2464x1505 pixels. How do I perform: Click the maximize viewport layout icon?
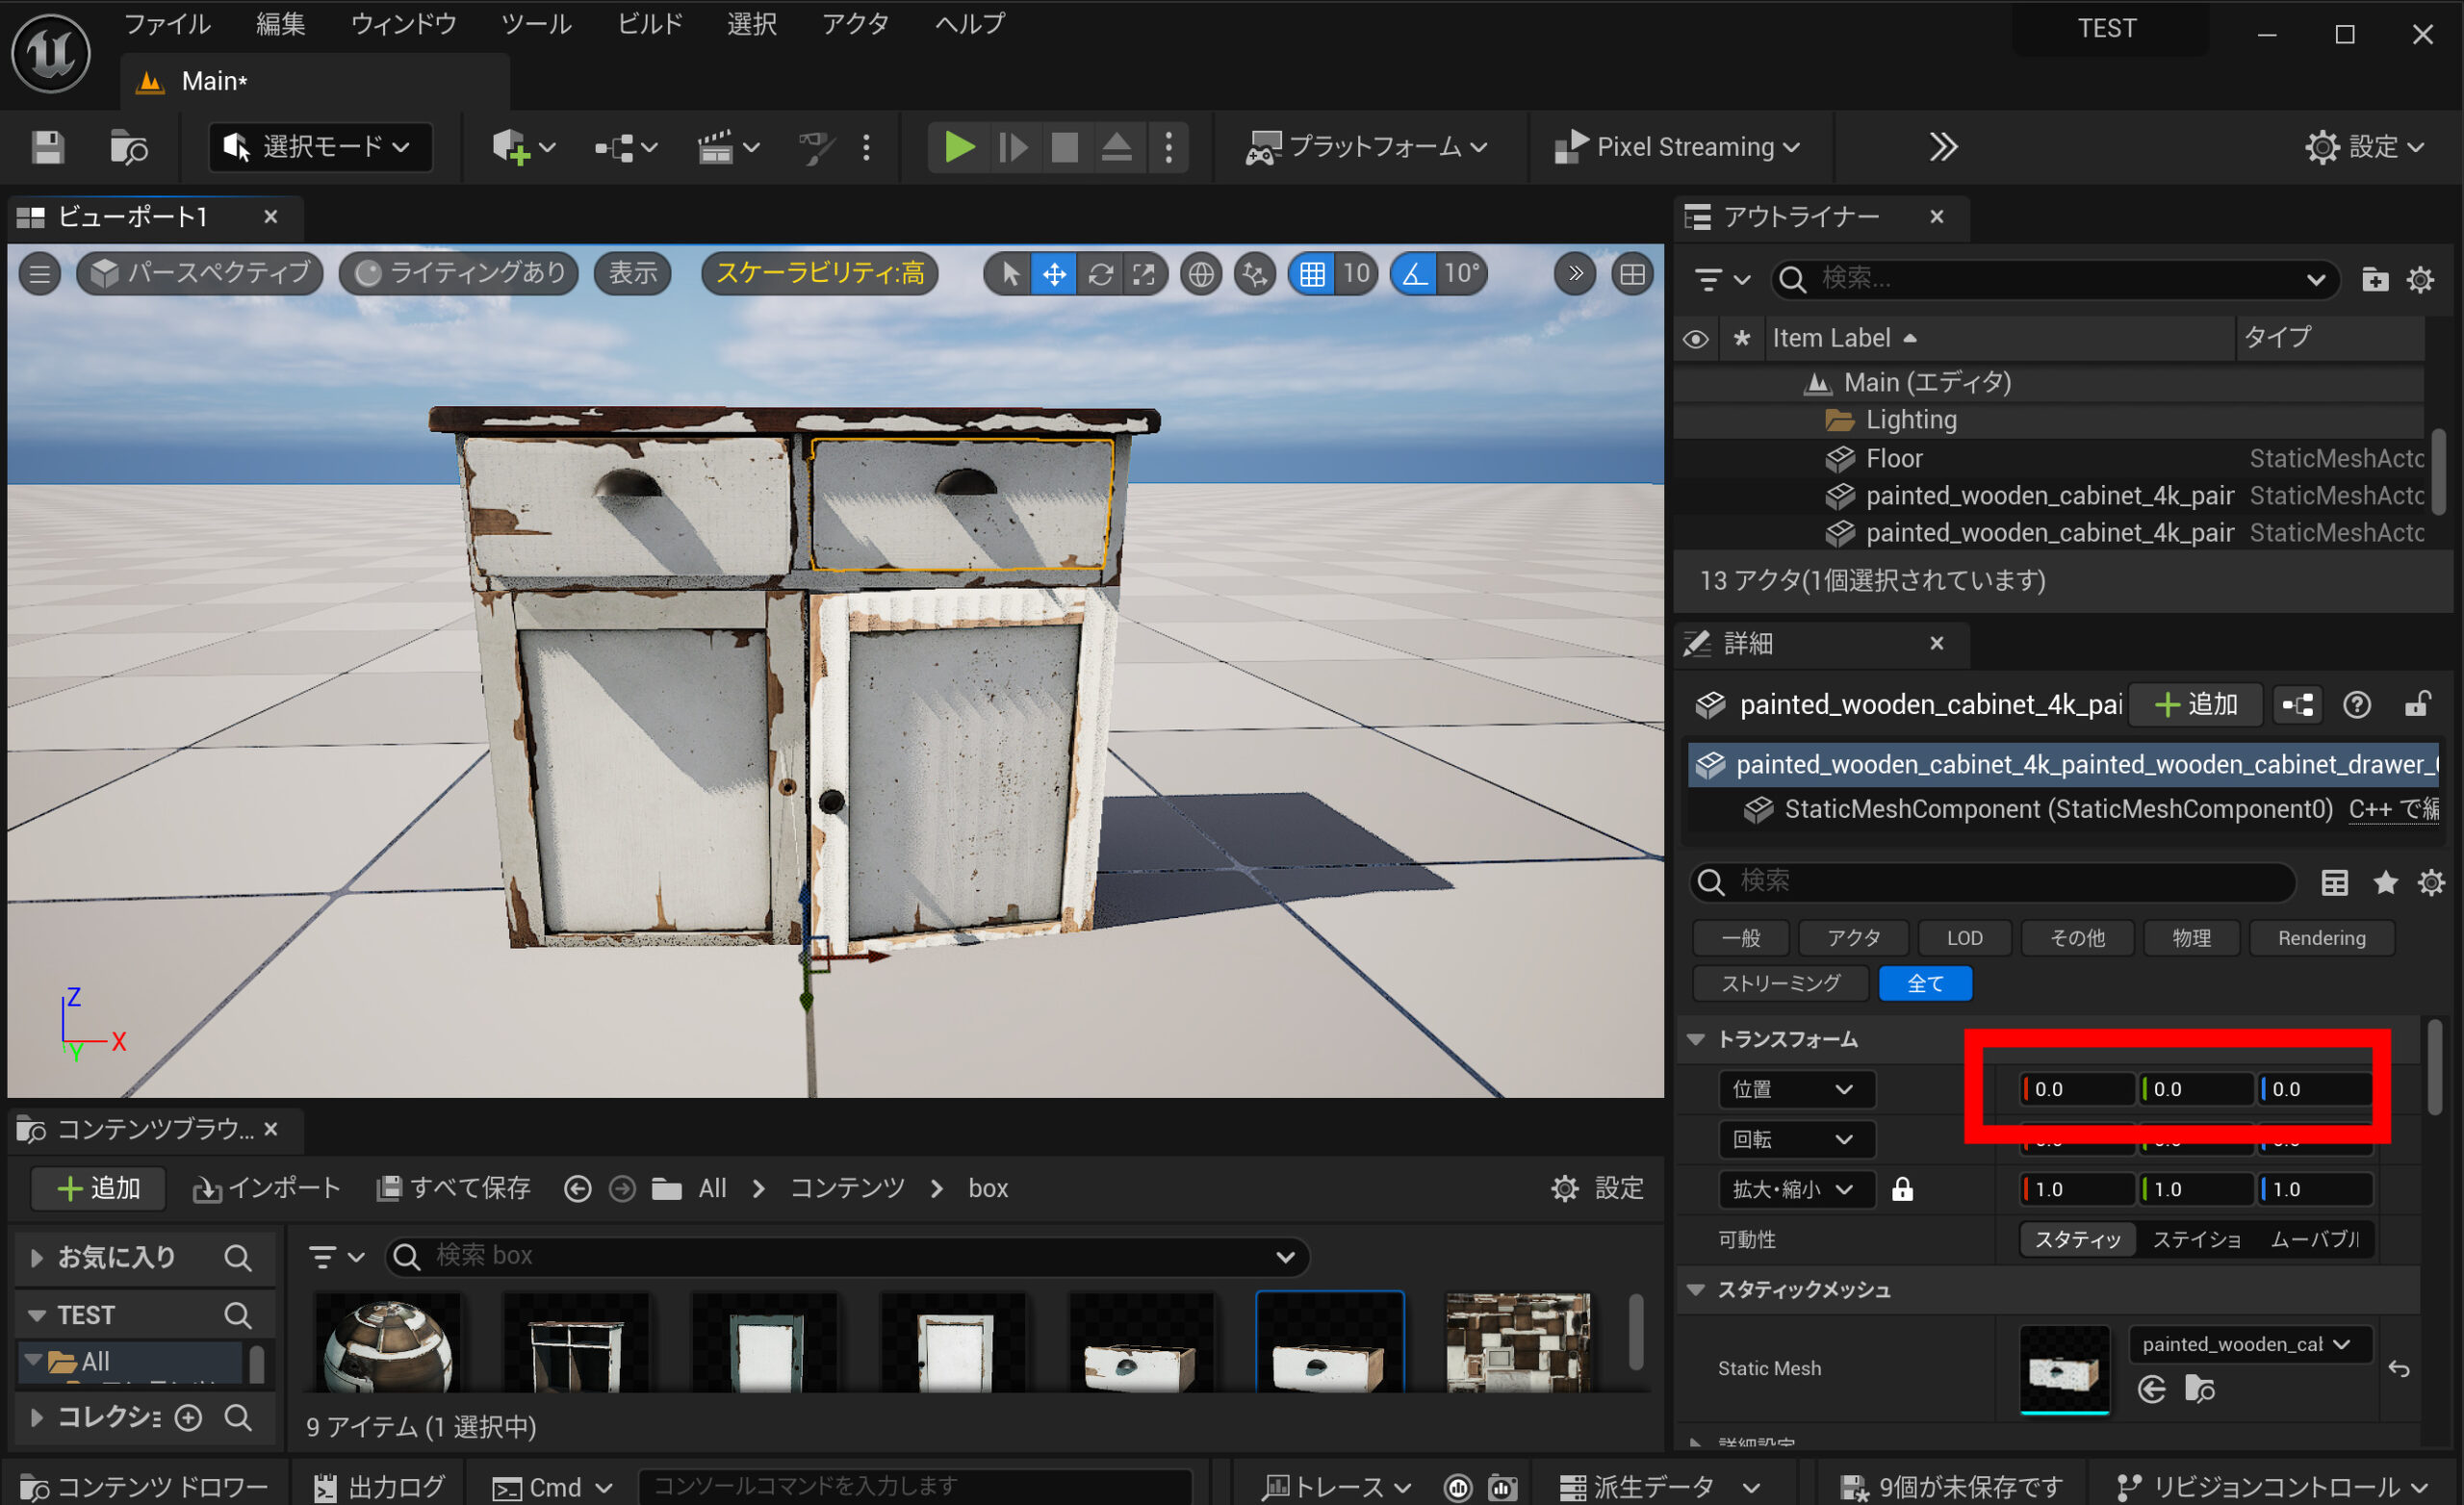tap(1632, 274)
